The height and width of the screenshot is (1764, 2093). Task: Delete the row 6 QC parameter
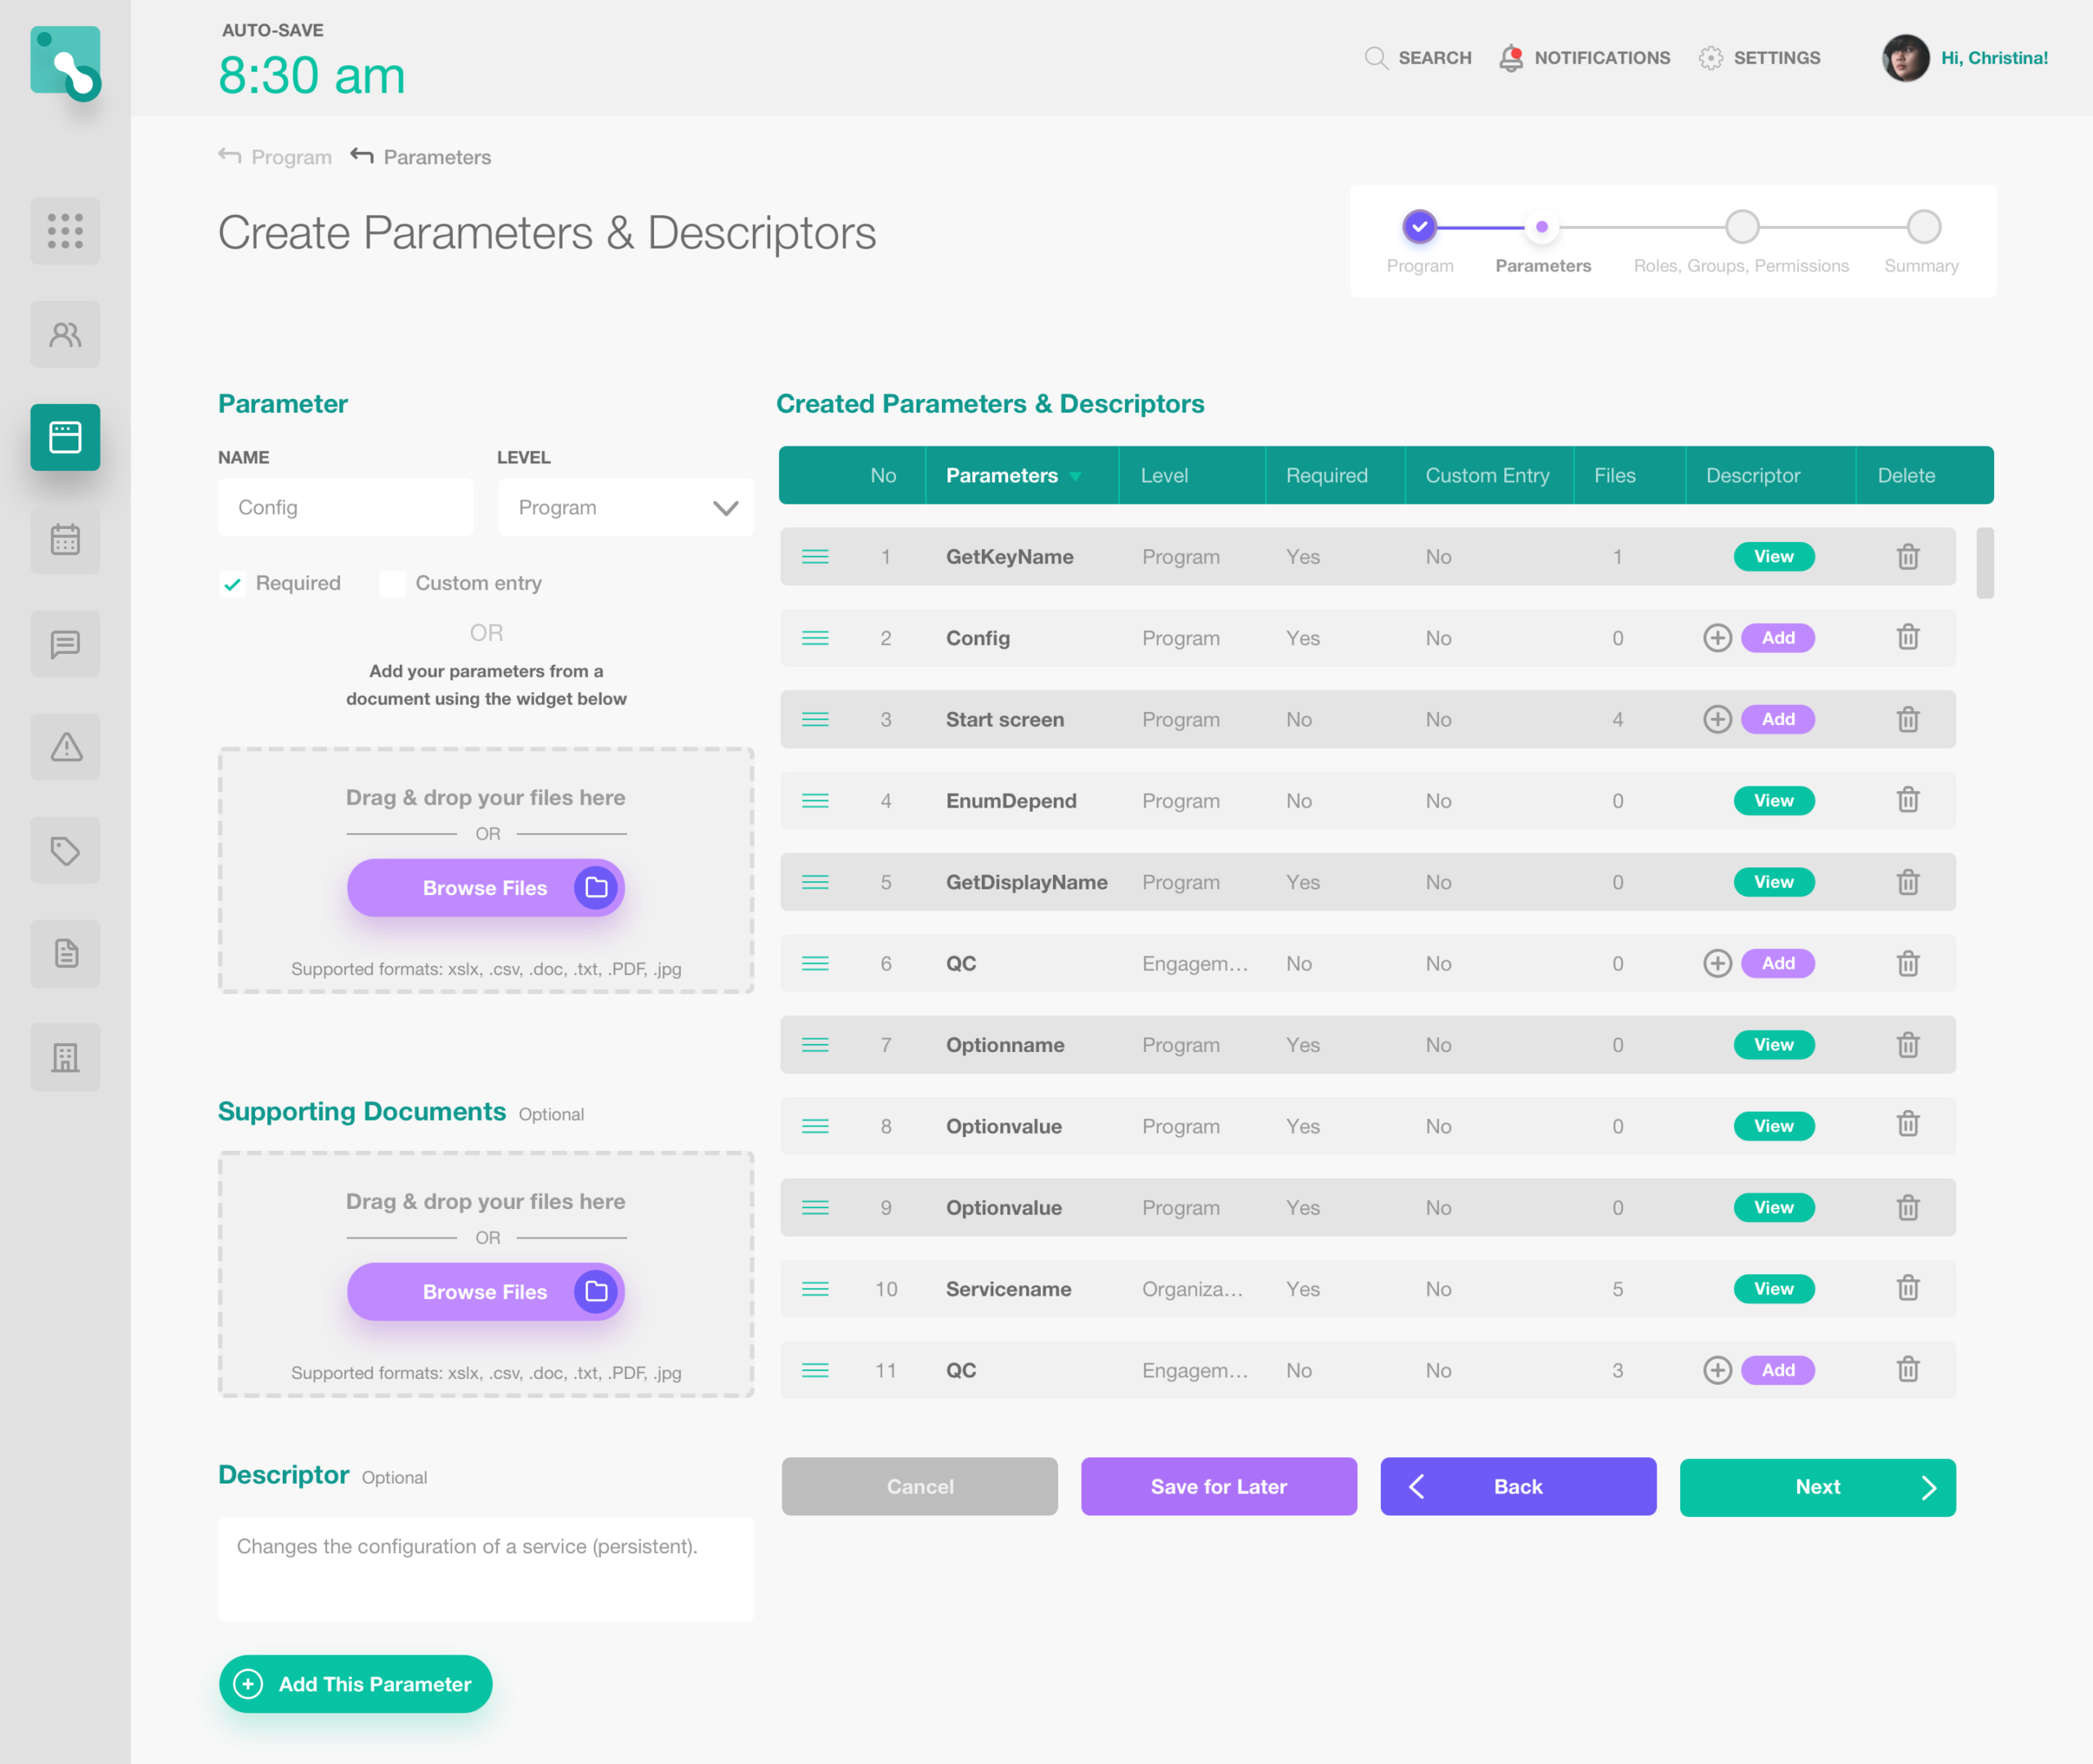coord(1908,963)
